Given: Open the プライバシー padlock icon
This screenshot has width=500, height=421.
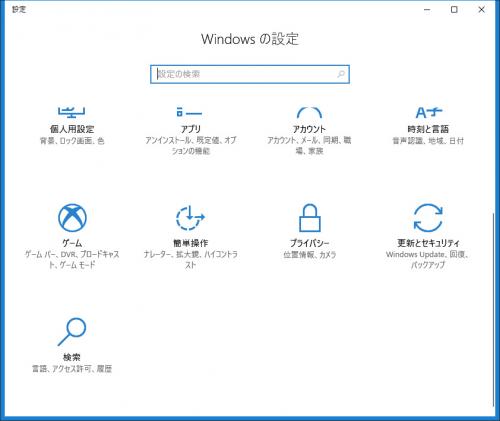Looking at the screenshot, I should (x=310, y=218).
